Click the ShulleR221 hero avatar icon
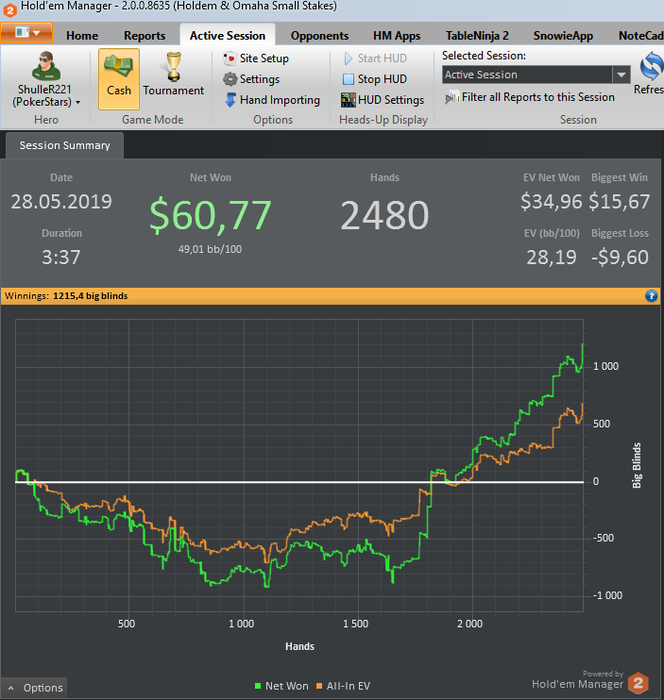The height and width of the screenshot is (700, 664). pos(46,66)
